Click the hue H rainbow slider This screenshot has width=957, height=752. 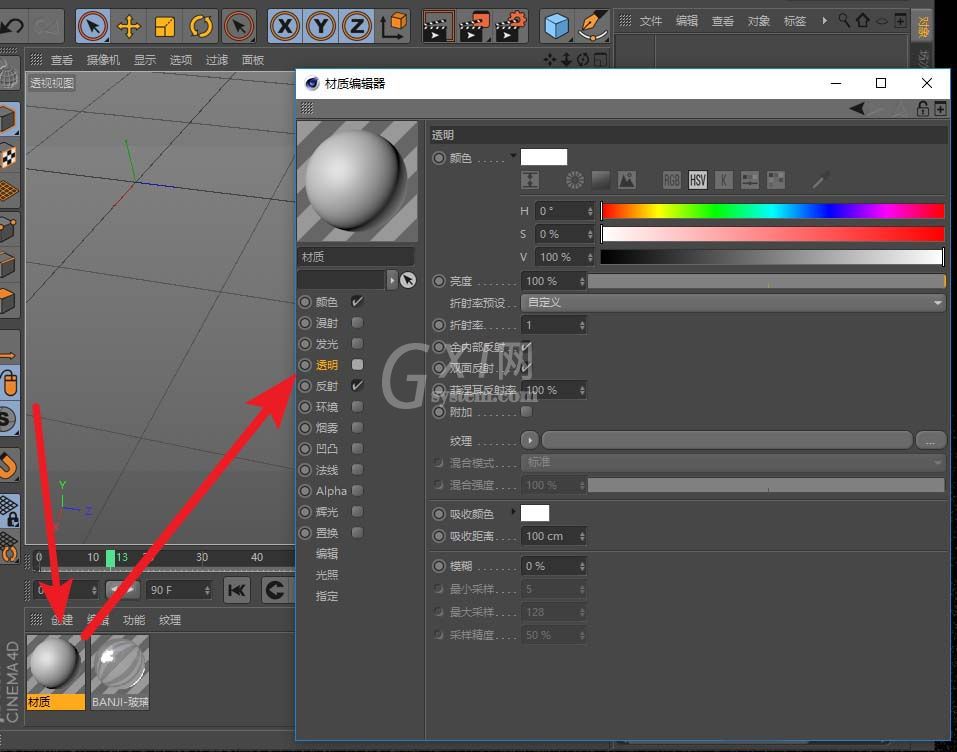click(773, 211)
